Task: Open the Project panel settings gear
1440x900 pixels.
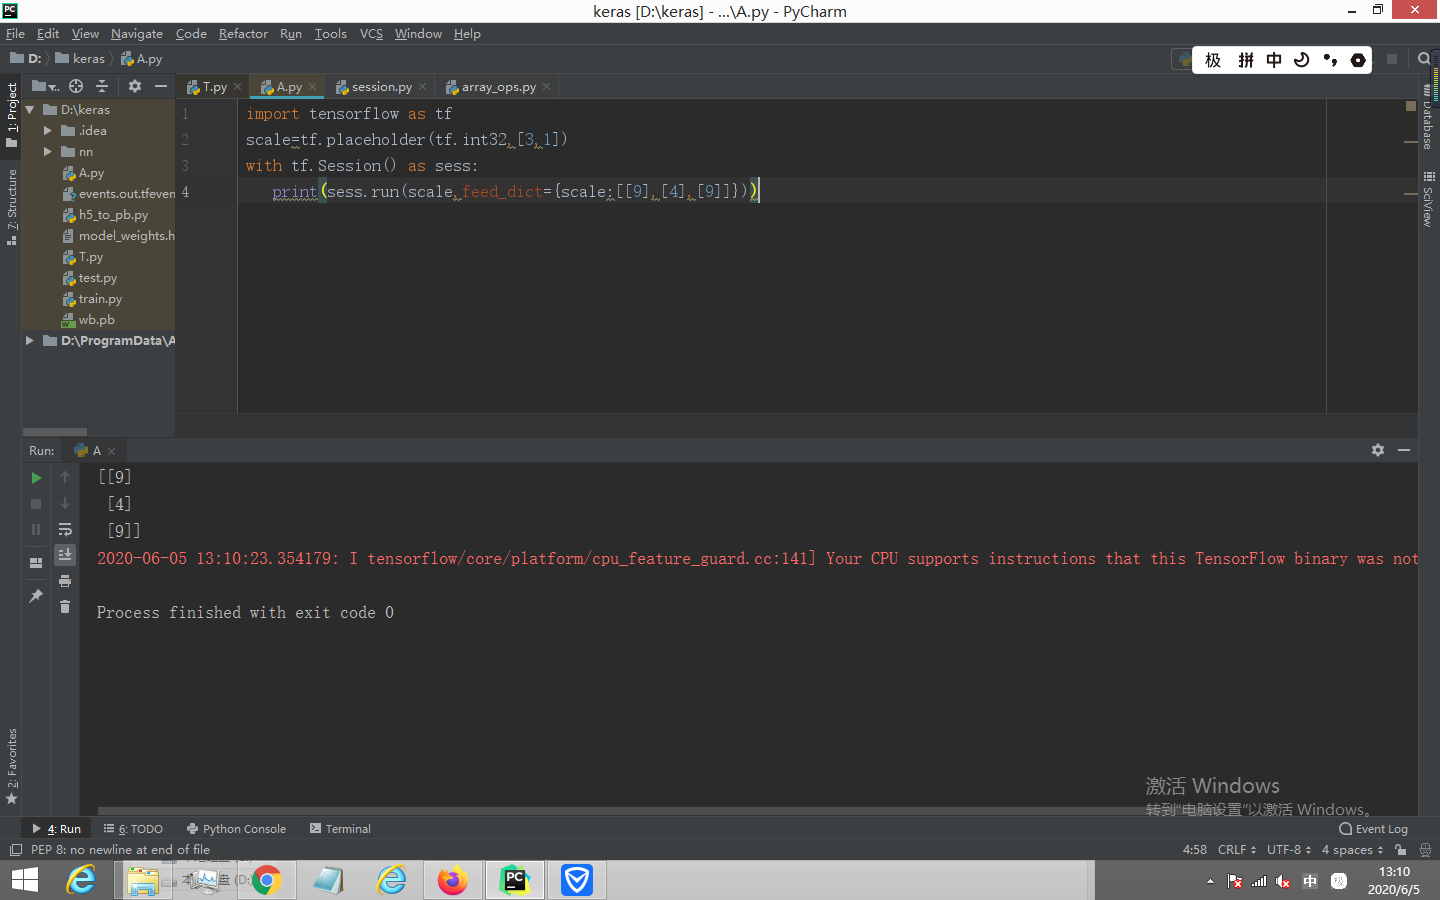Action: coord(134,87)
